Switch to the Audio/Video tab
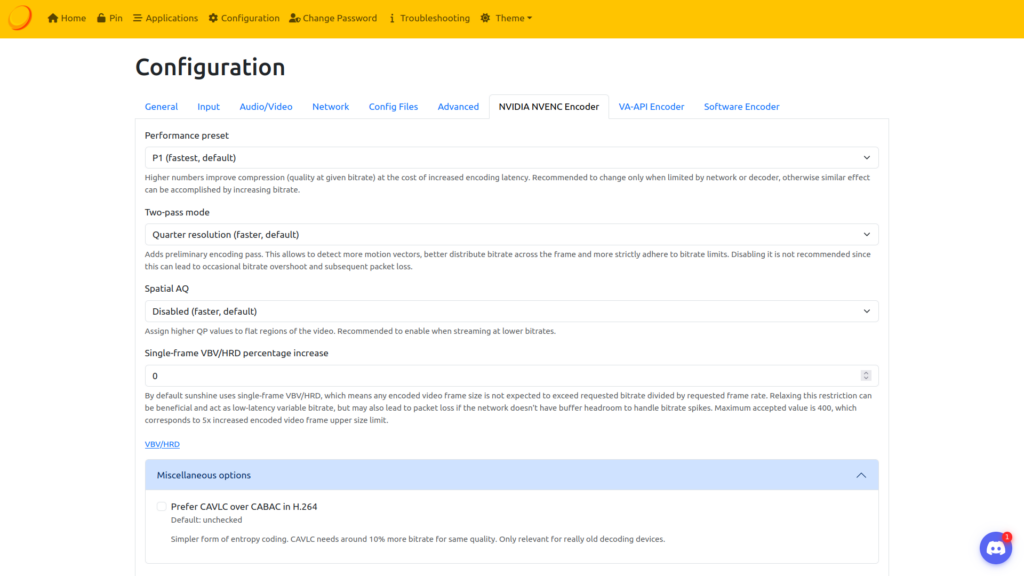The width and height of the screenshot is (1024, 576). pyautogui.click(x=266, y=106)
